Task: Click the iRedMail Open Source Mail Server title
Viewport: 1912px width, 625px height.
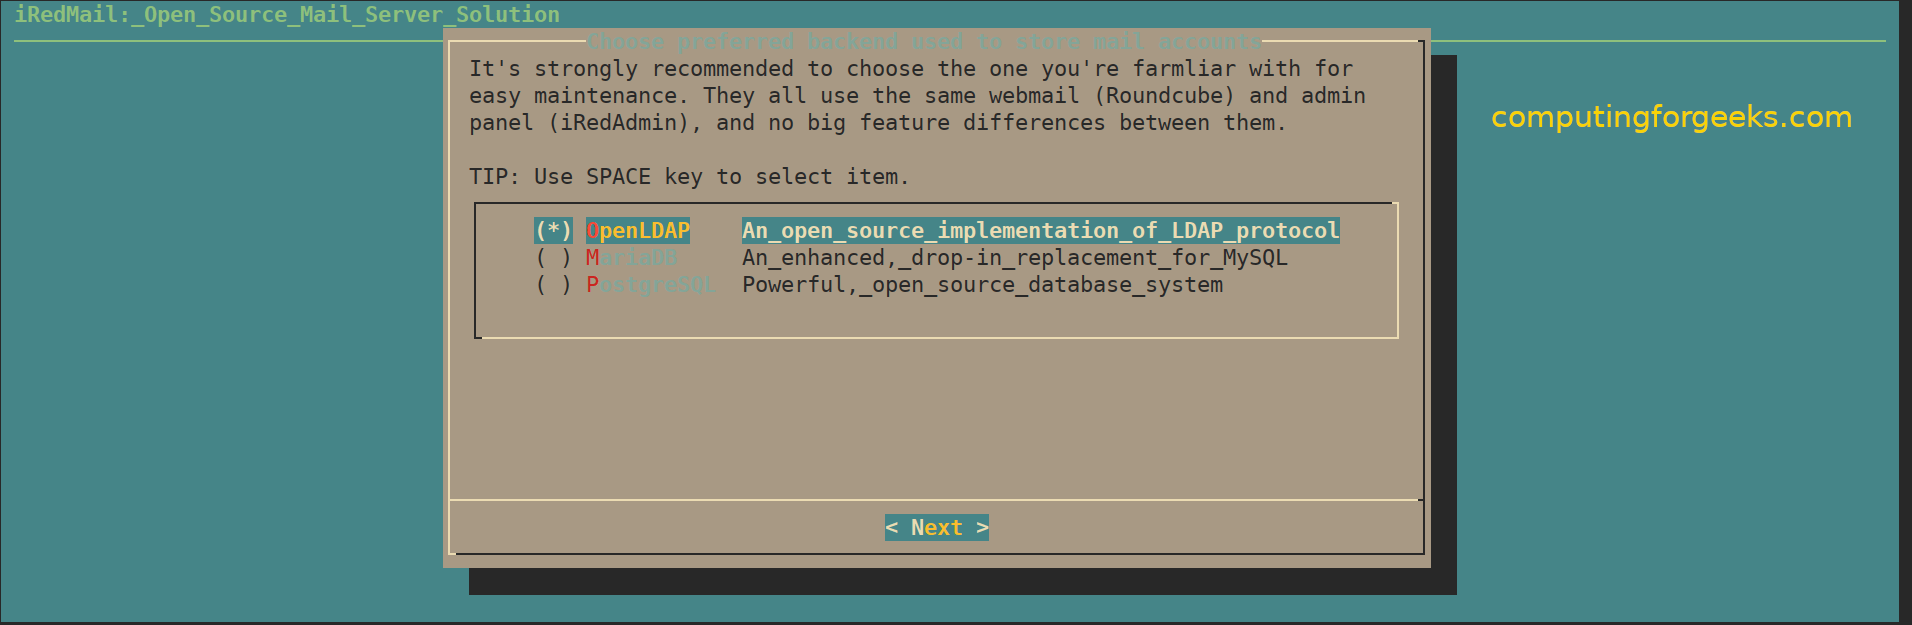Action: (x=287, y=15)
